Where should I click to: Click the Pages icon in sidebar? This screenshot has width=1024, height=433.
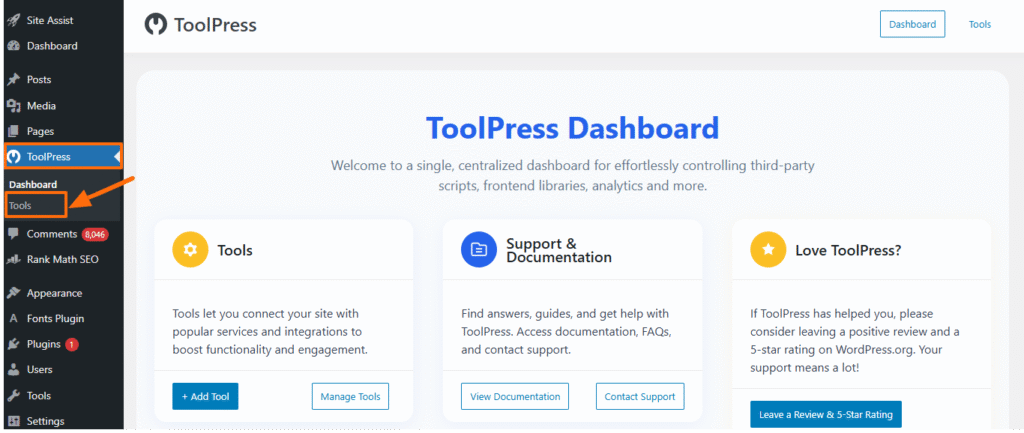(13, 131)
